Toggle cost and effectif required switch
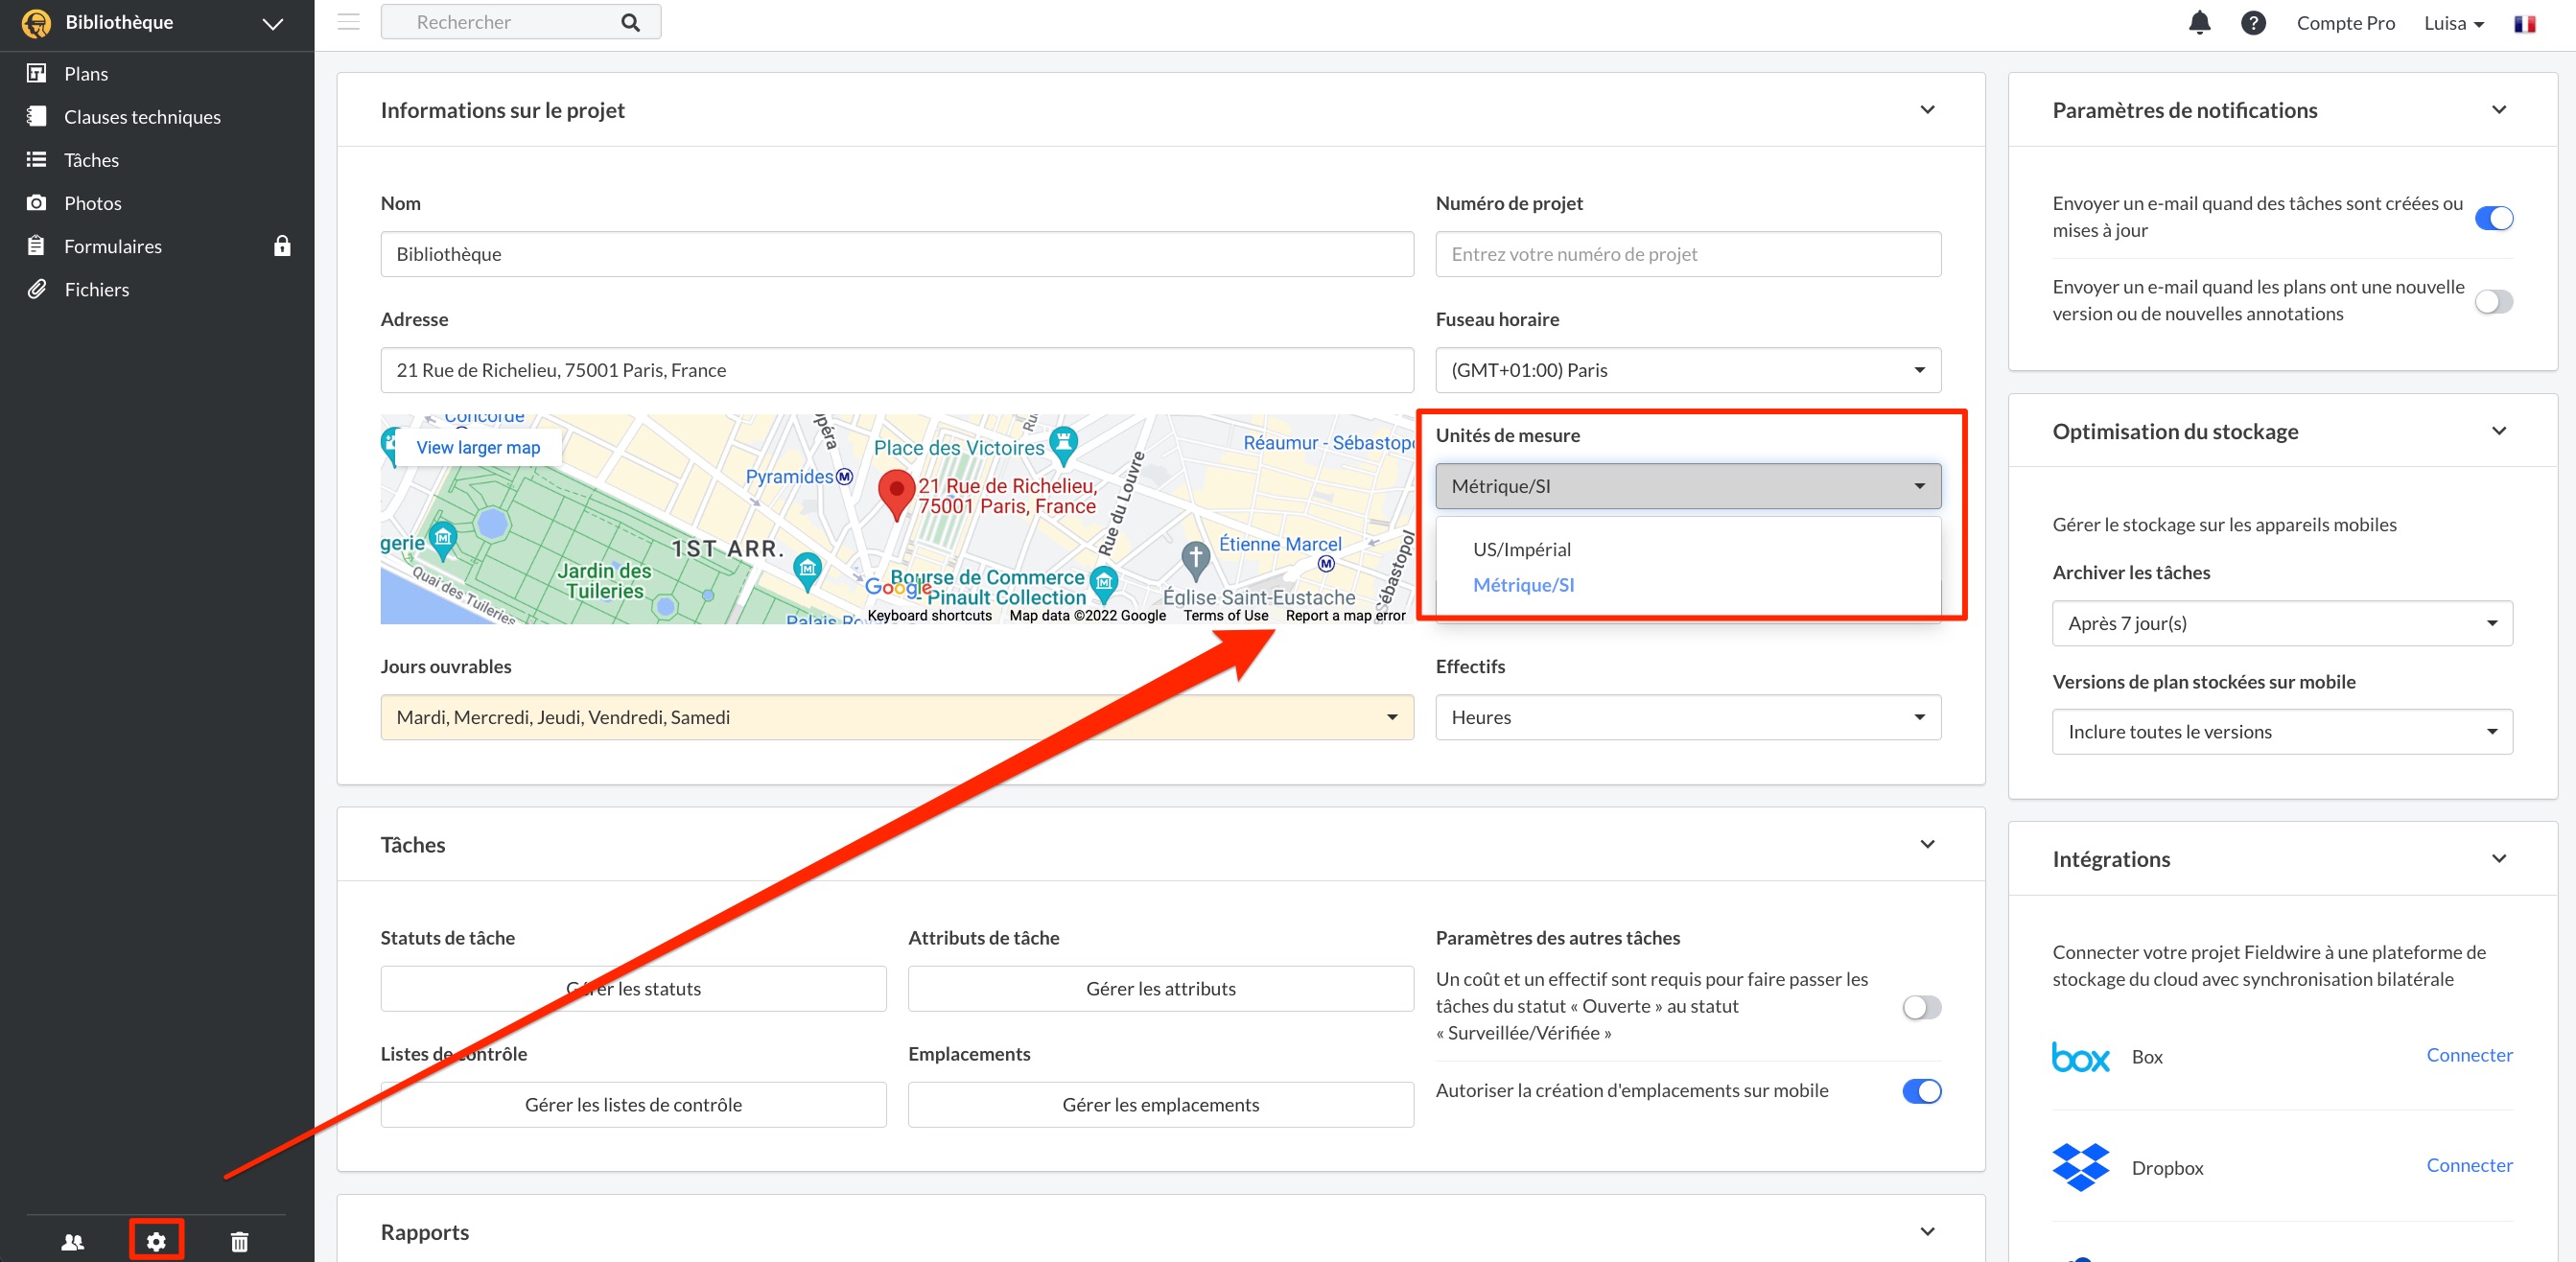The height and width of the screenshot is (1262, 2576). click(x=1921, y=1007)
